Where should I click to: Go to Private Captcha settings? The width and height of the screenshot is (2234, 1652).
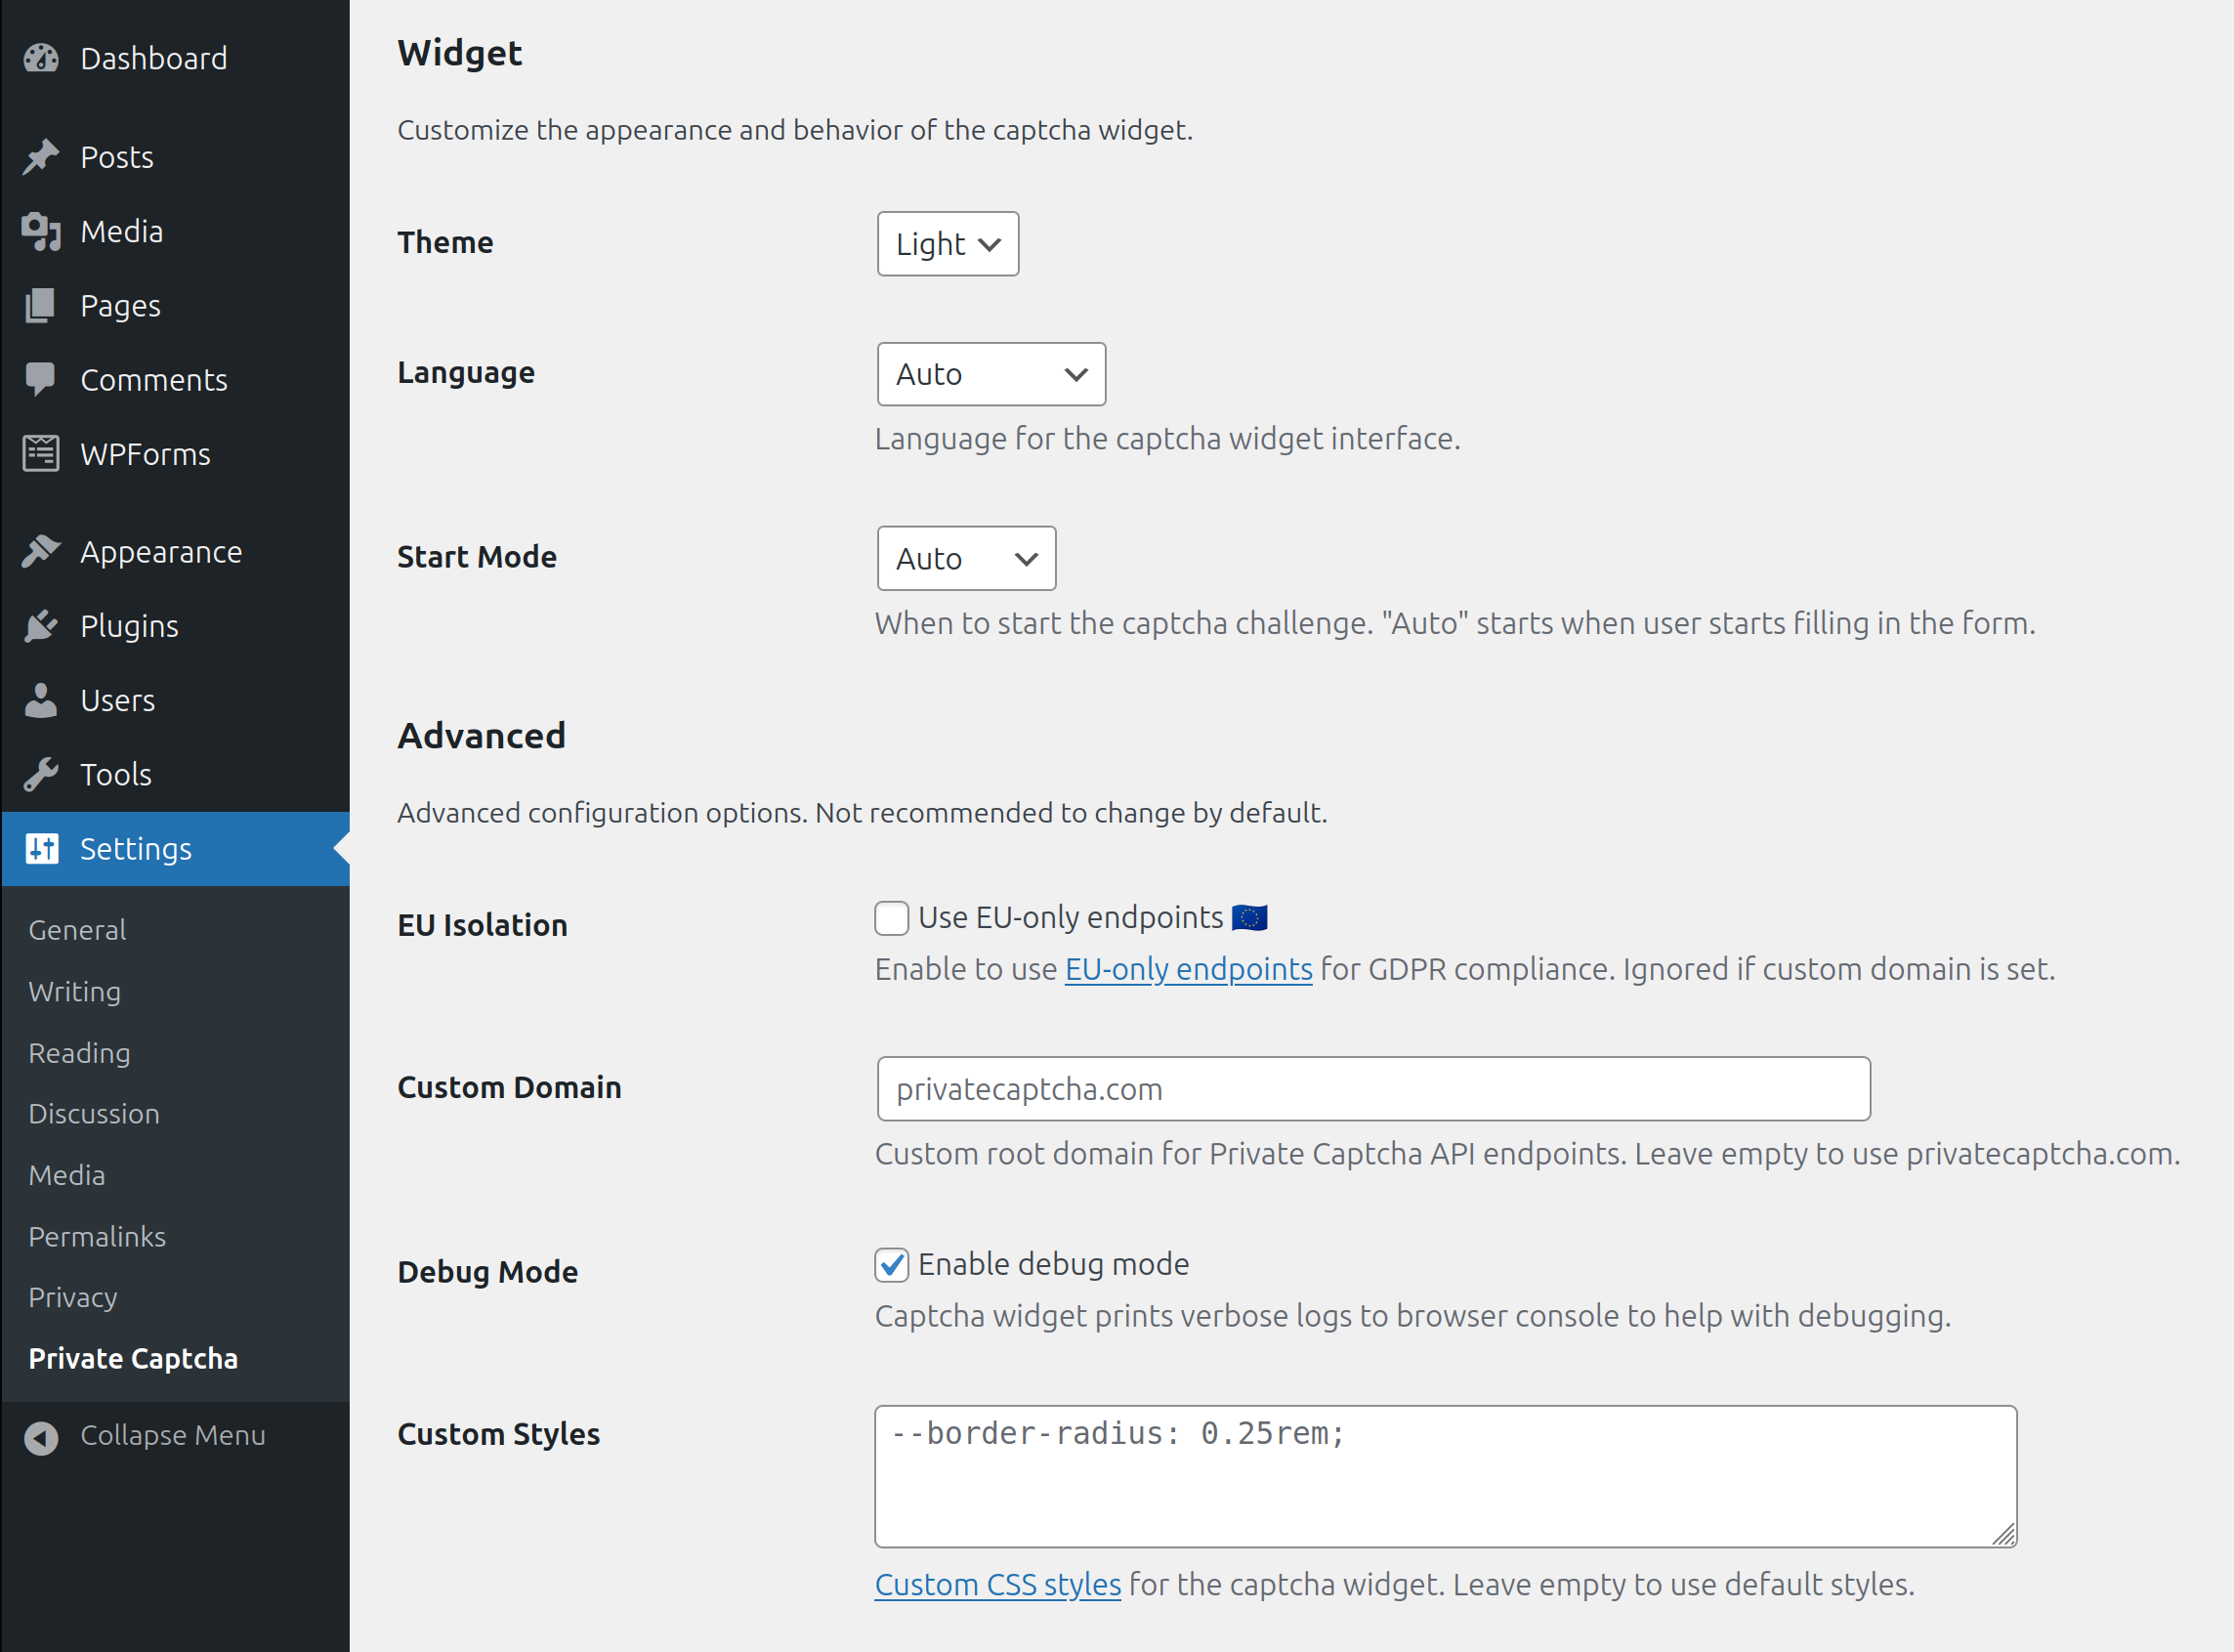tap(133, 1358)
